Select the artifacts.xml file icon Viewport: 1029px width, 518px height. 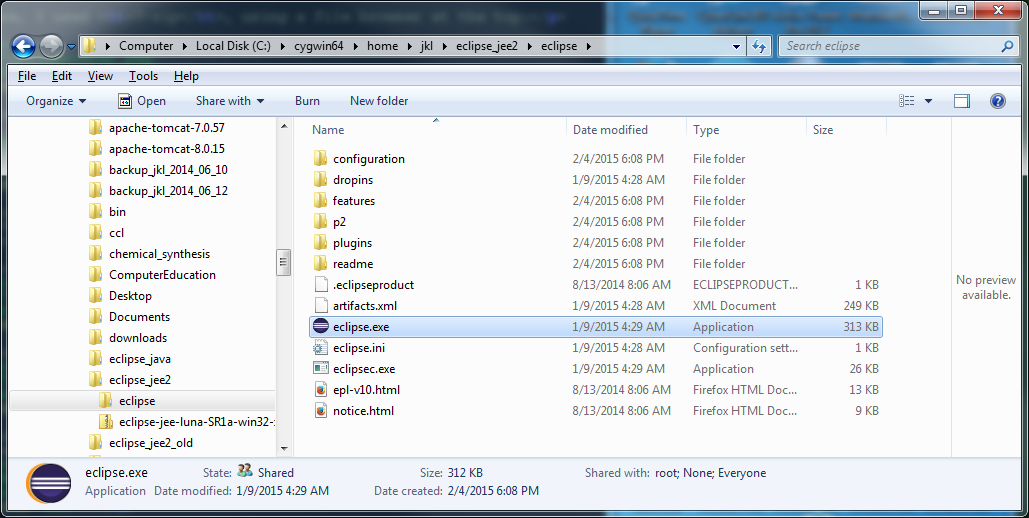pyautogui.click(x=321, y=306)
